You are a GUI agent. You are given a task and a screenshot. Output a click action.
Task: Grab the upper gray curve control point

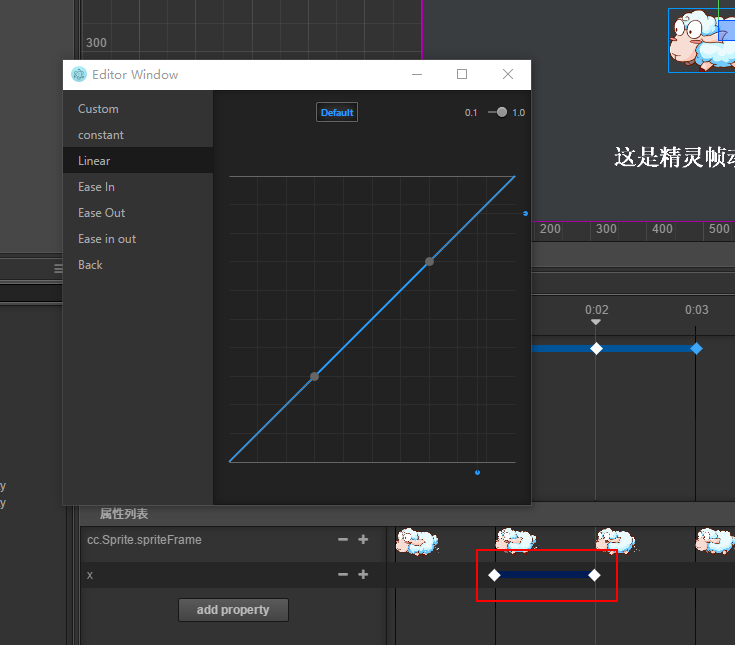[x=429, y=262]
